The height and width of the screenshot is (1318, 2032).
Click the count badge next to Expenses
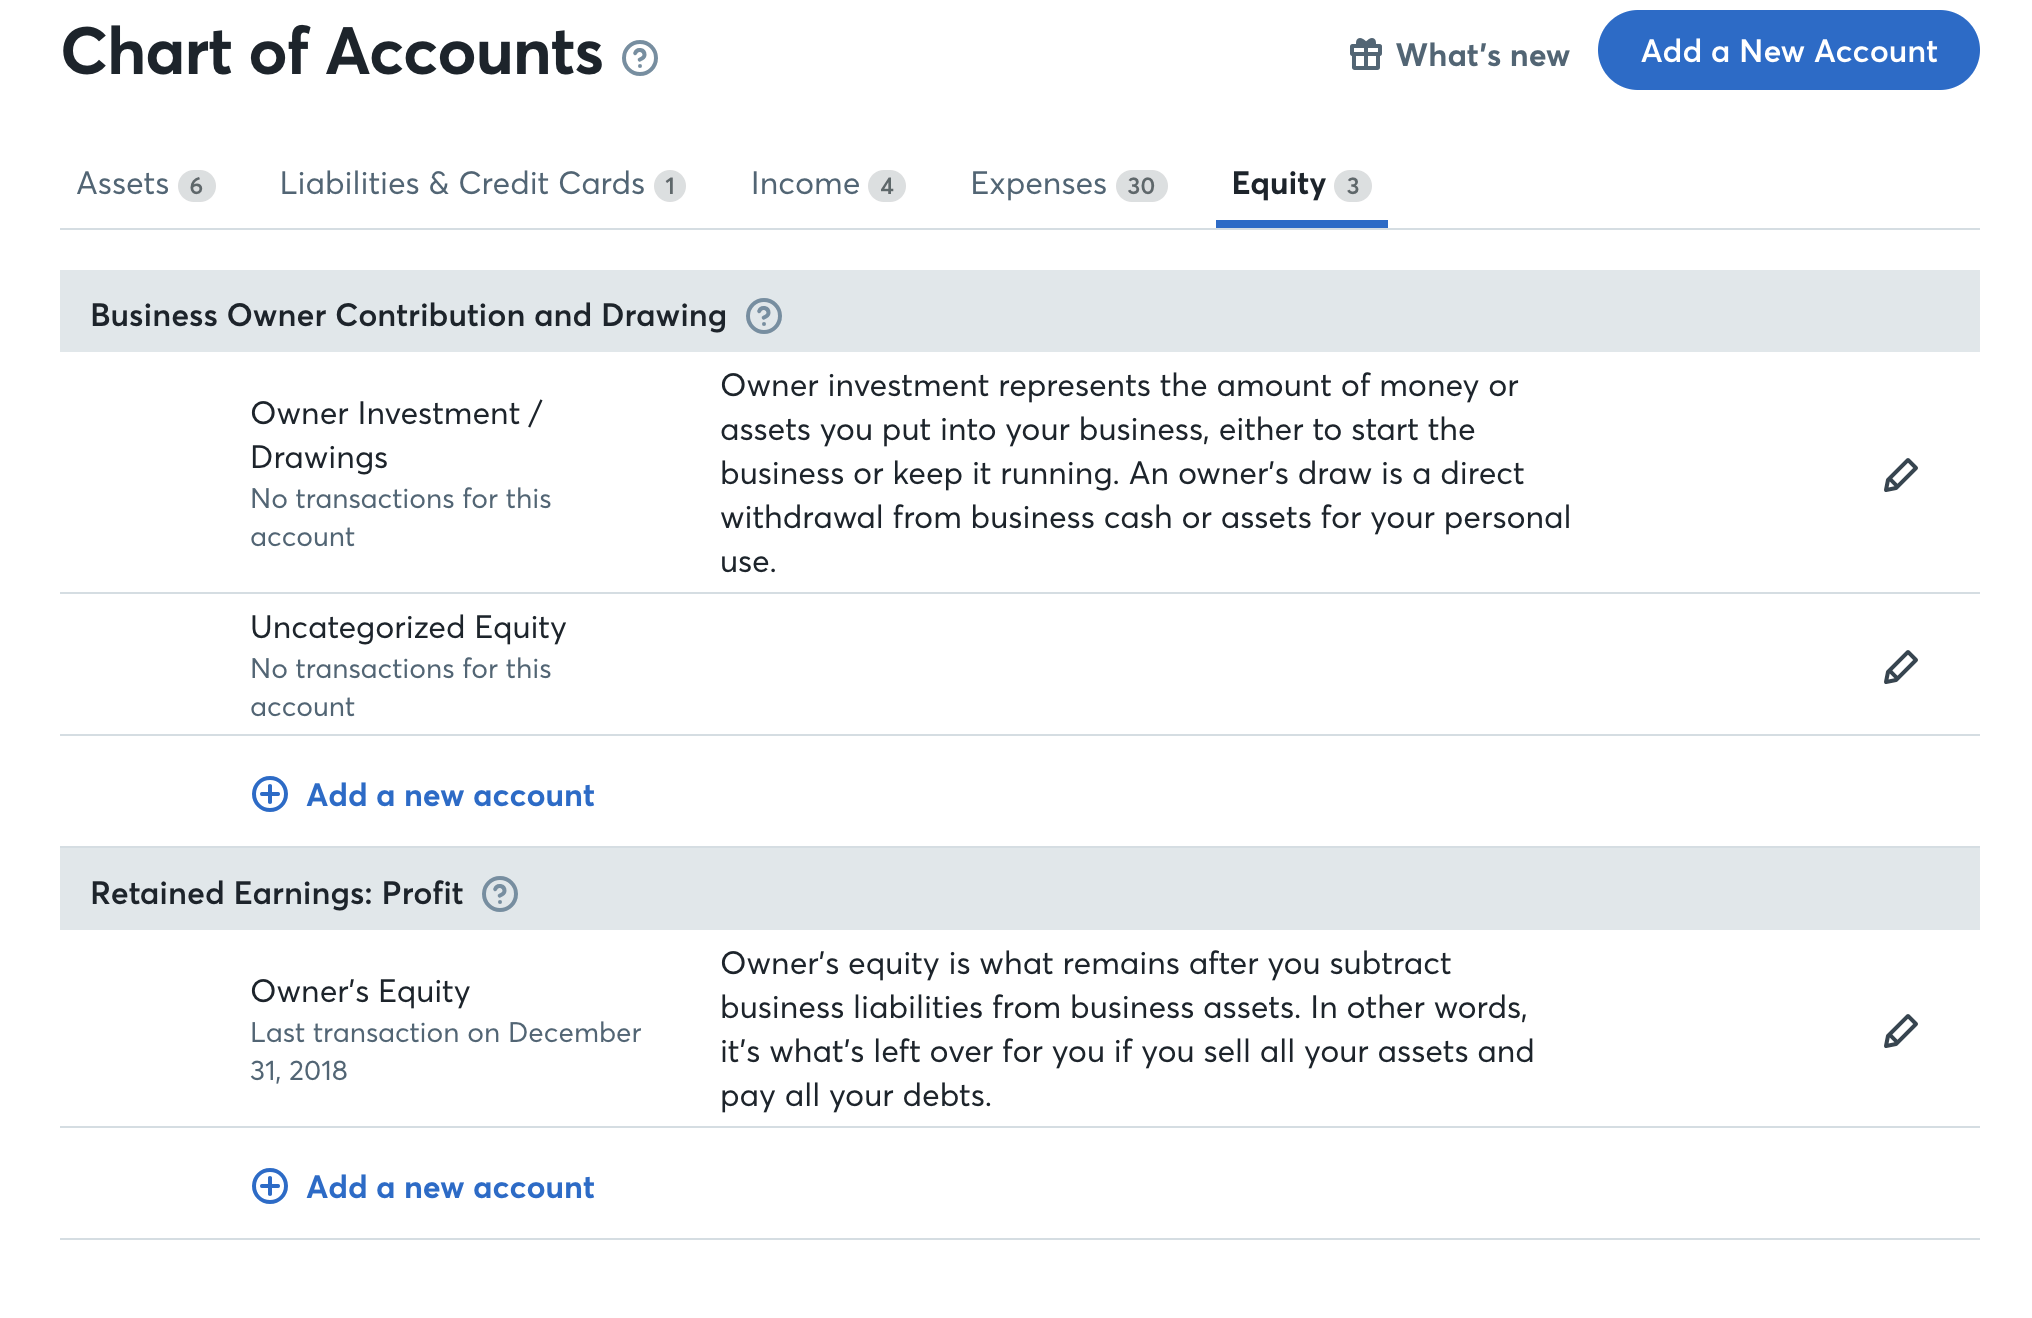click(1141, 185)
